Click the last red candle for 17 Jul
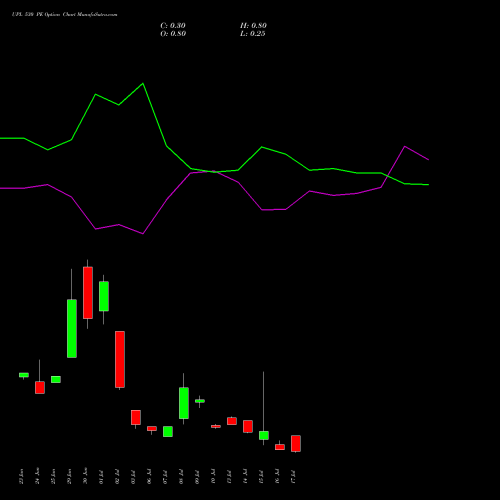 (296, 443)
